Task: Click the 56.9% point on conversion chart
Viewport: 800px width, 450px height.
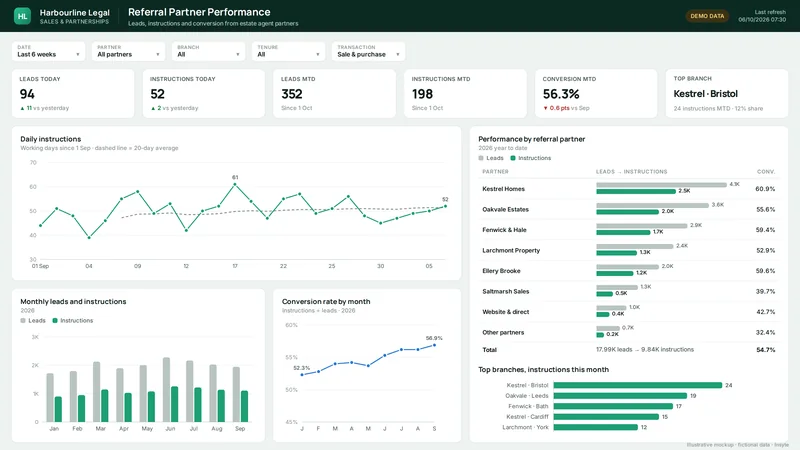Action: coord(435,345)
